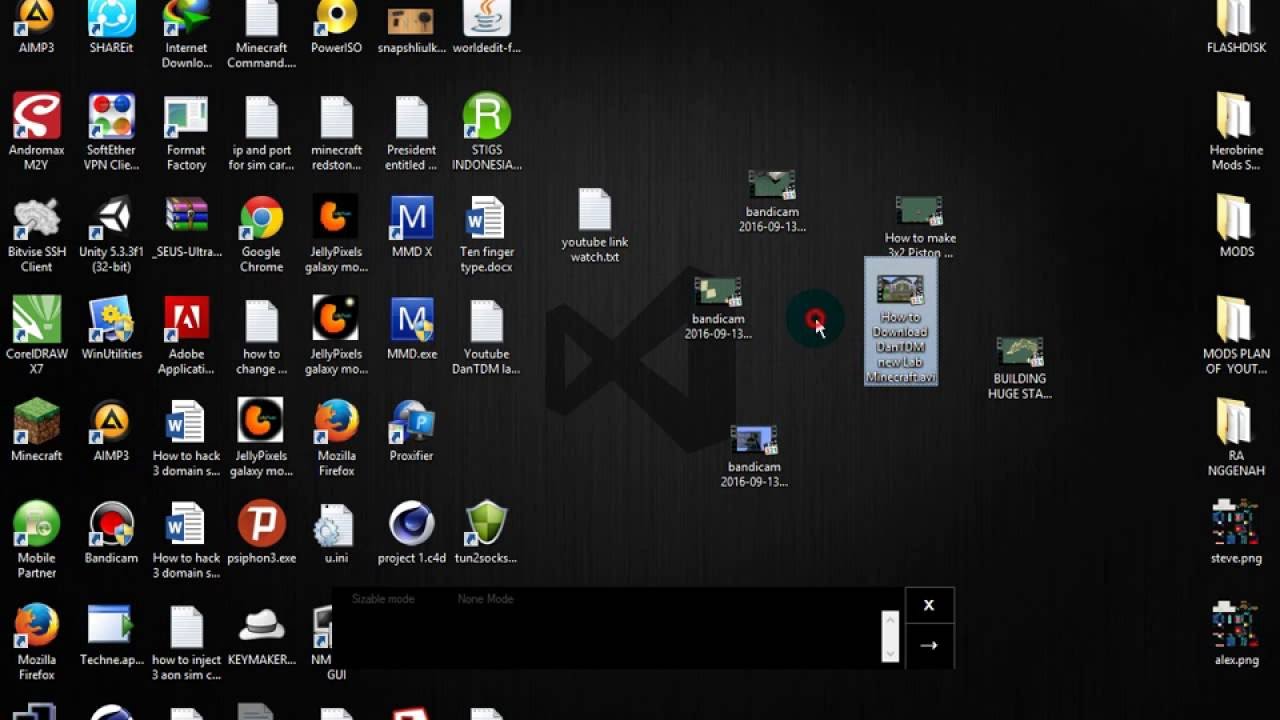Select the MMD.exe icon
The image size is (1280, 720).
tap(411, 328)
